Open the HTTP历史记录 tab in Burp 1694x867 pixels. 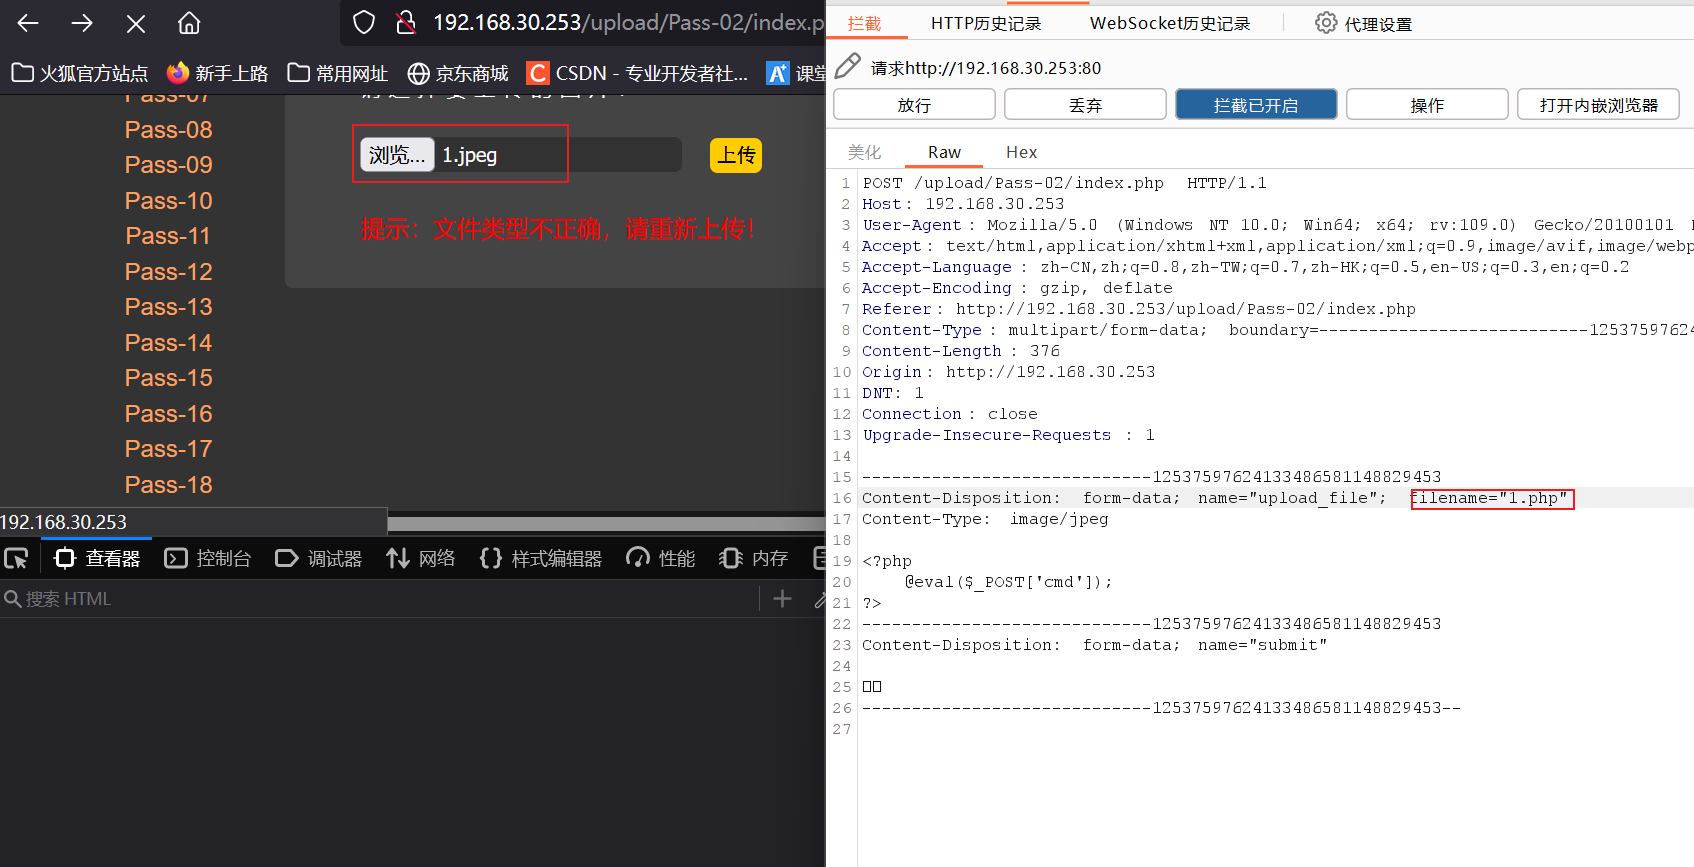click(x=986, y=23)
